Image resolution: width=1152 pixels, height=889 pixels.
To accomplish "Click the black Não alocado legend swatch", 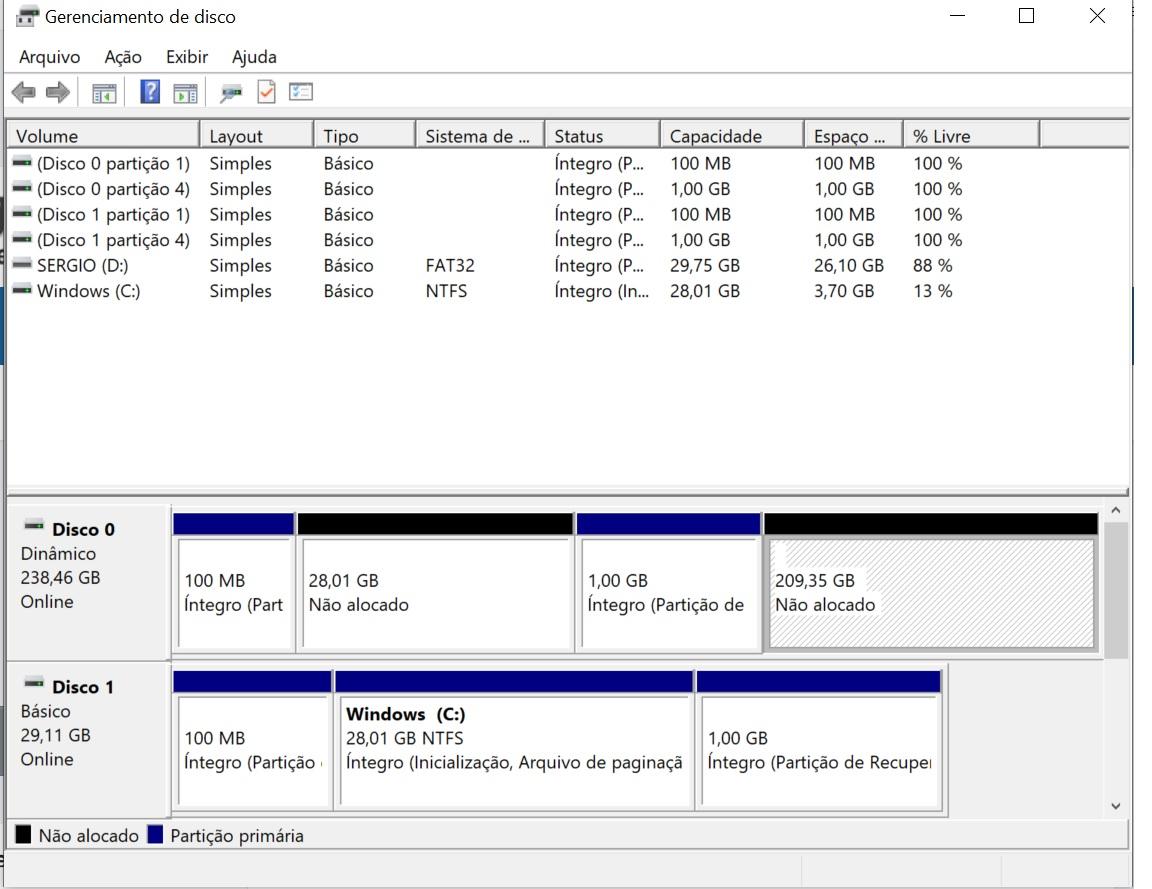I will click(x=24, y=835).
